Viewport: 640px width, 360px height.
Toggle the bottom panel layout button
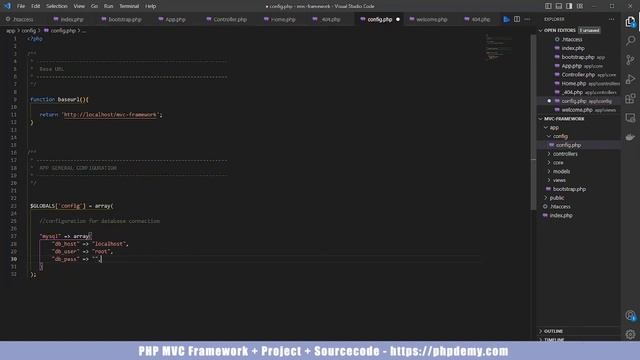559,6
